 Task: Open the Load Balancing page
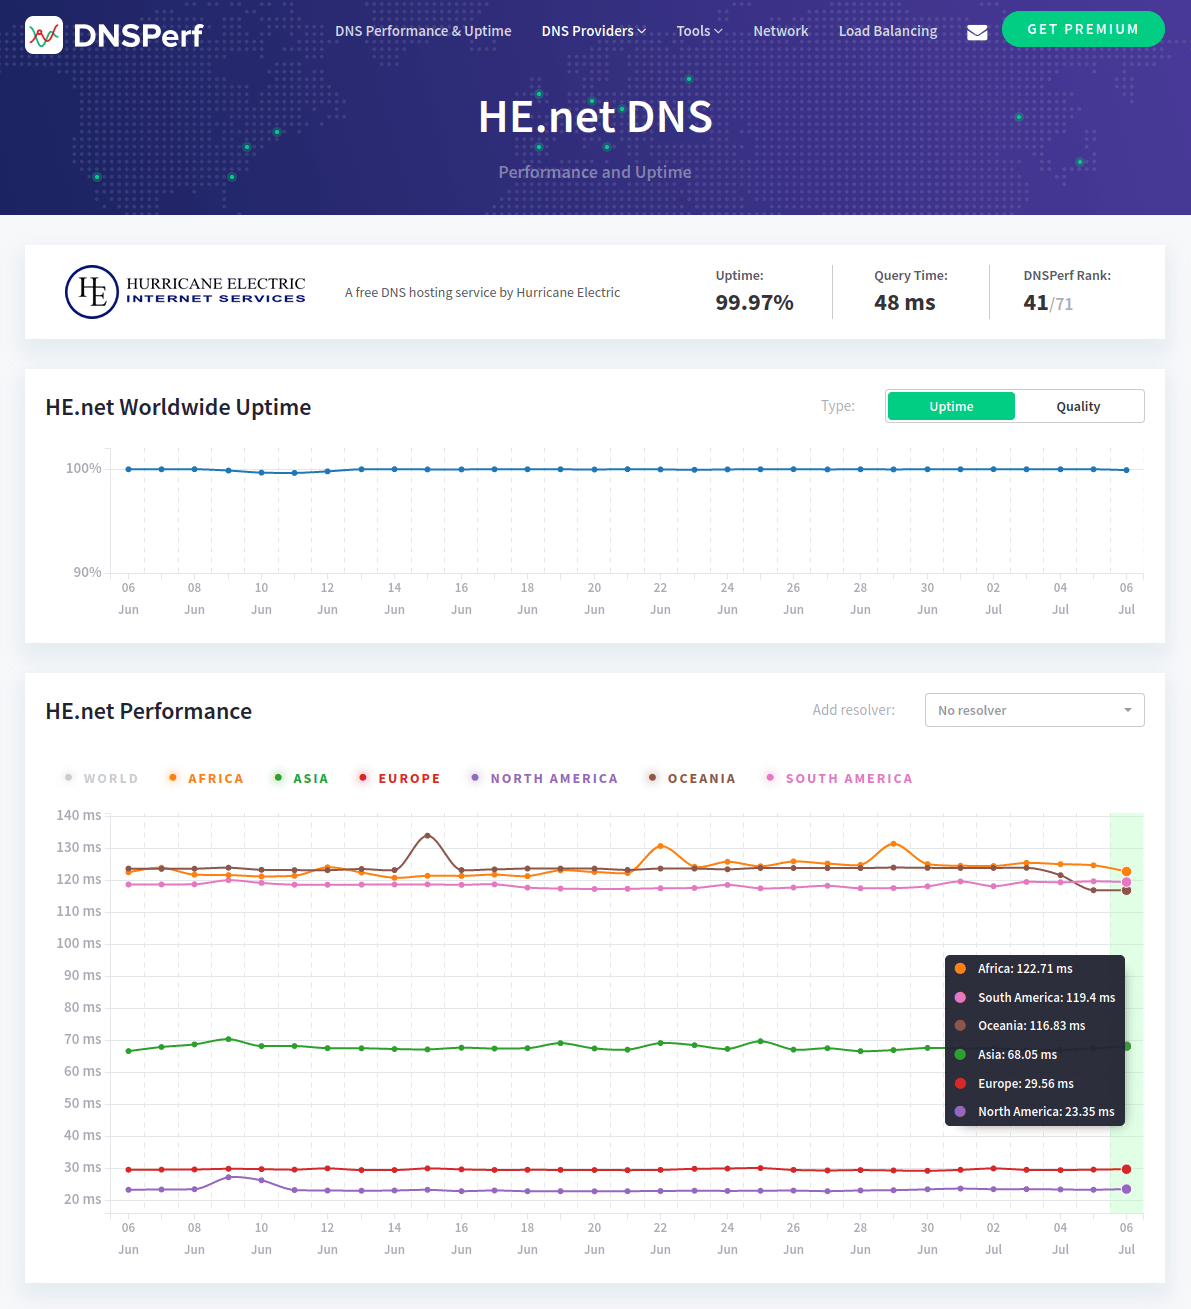[888, 31]
